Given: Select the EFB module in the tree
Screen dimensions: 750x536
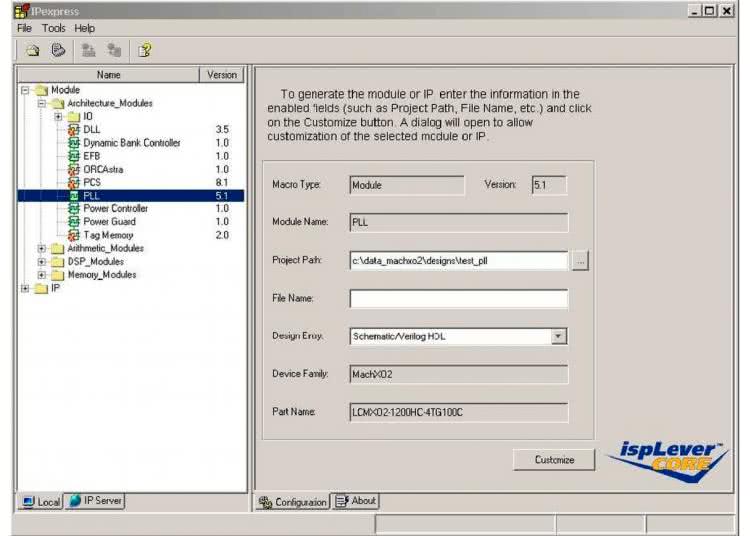Looking at the screenshot, I should [x=92, y=156].
